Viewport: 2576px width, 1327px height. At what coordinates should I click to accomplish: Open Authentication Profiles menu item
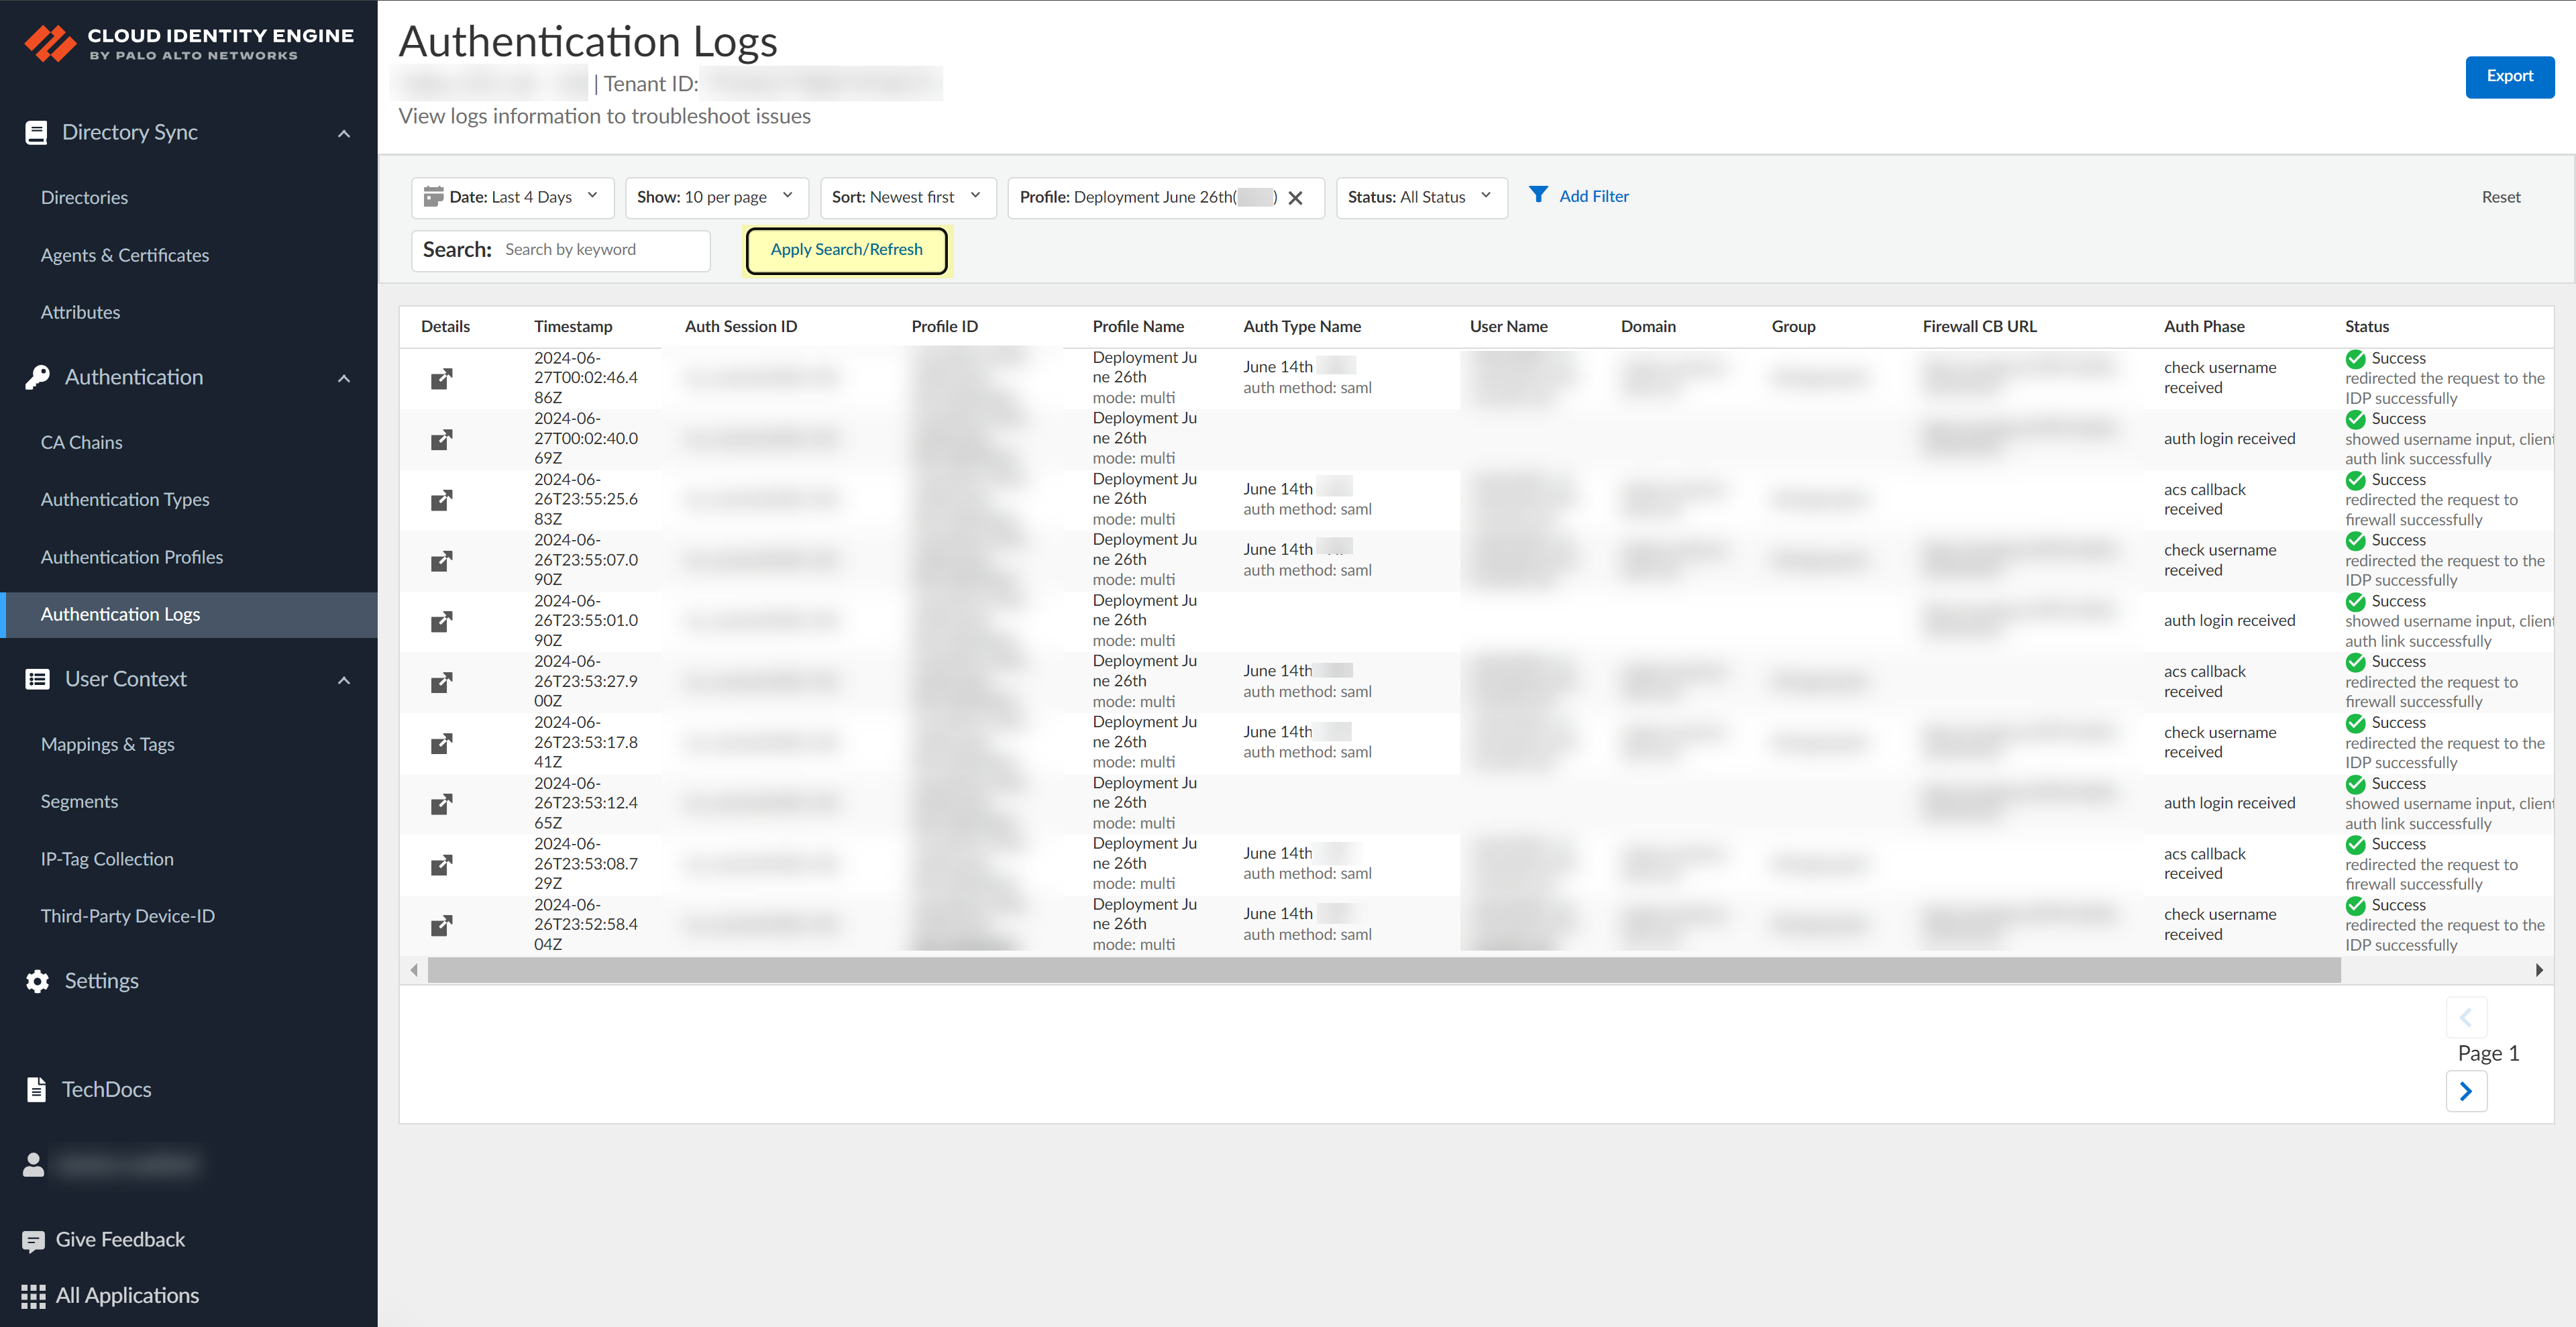(x=132, y=557)
